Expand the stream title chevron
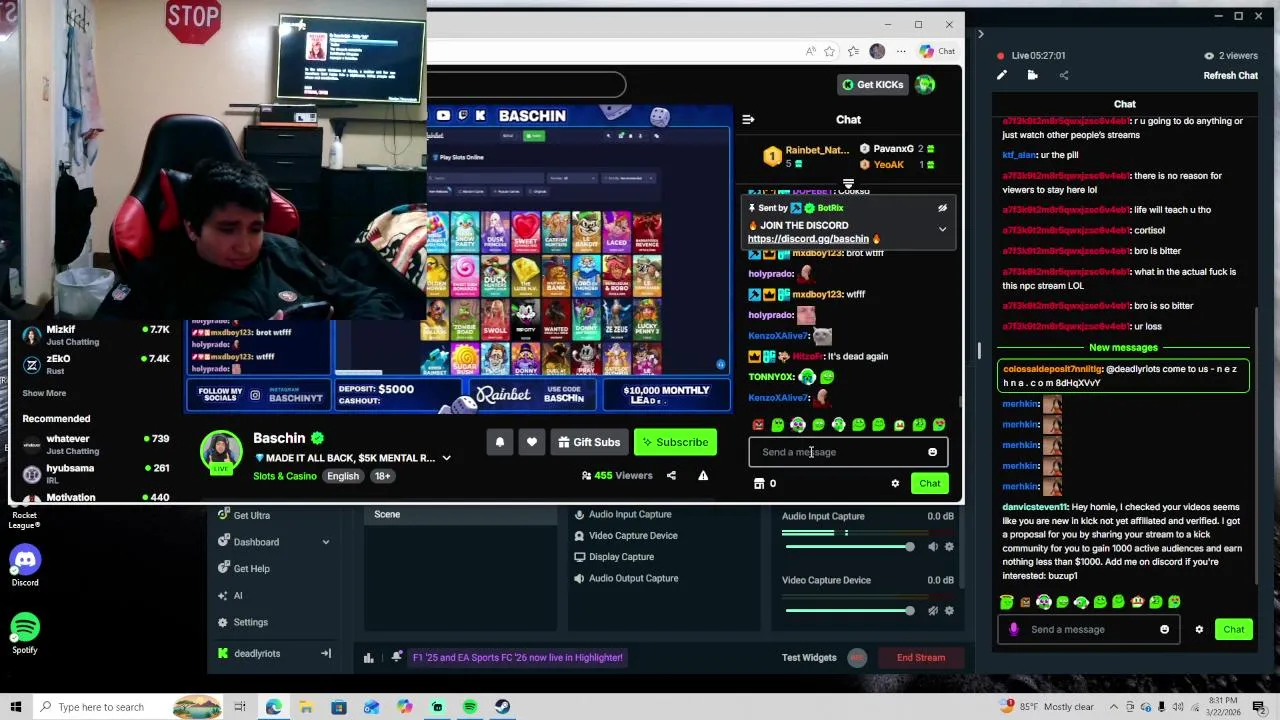This screenshot has width=1280, height=720. [x=446, y=458]
